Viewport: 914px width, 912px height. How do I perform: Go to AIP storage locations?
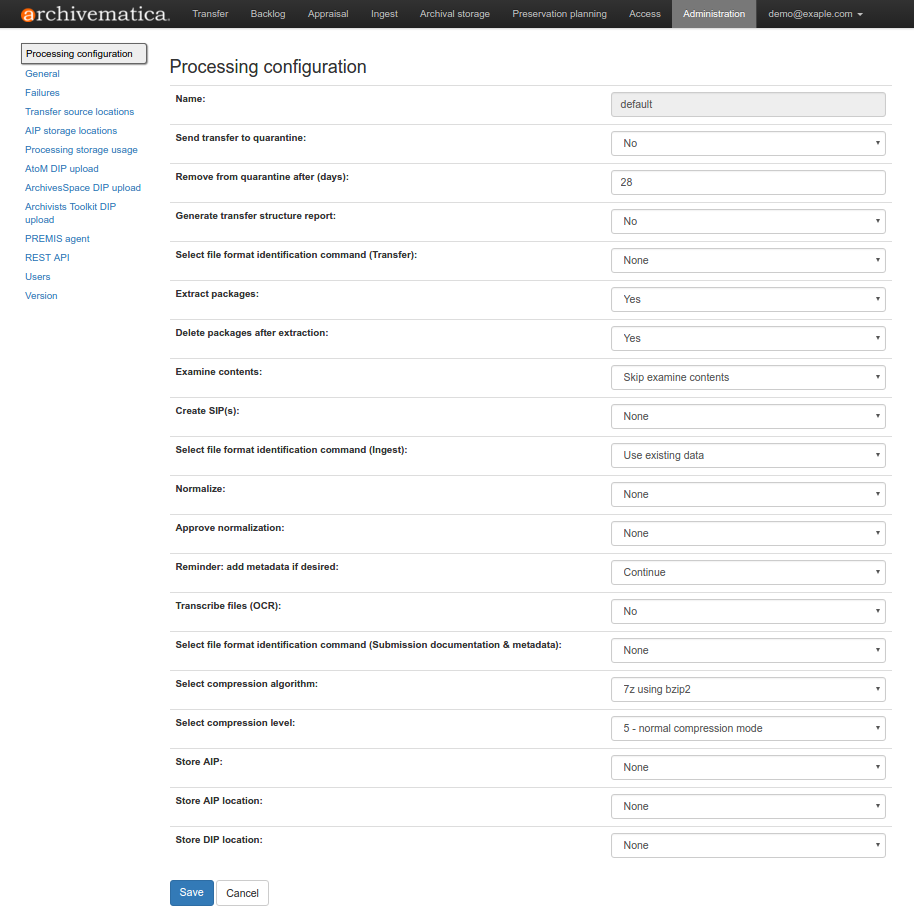[x=71, y=131]
